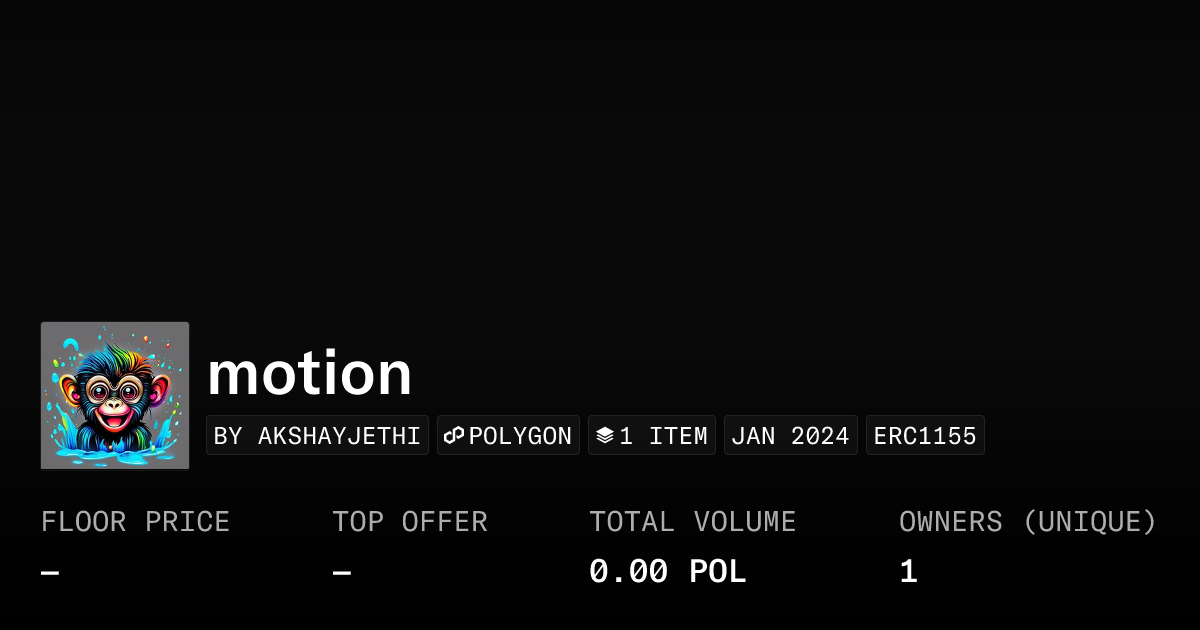Click the TOP OFFER stat label
The image size is (1200, 630).
(x=410, y=522)
